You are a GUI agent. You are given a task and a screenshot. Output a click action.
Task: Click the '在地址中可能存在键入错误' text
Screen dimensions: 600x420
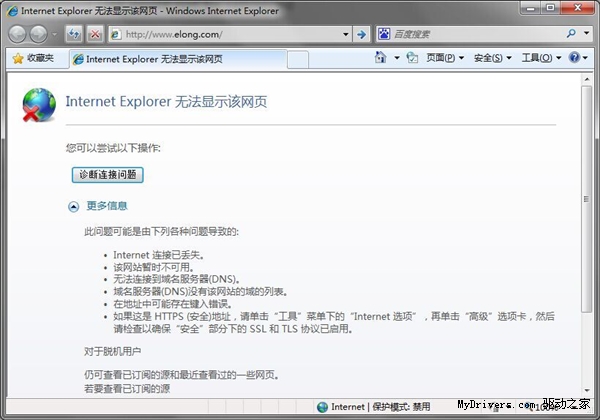coord(173,304)
